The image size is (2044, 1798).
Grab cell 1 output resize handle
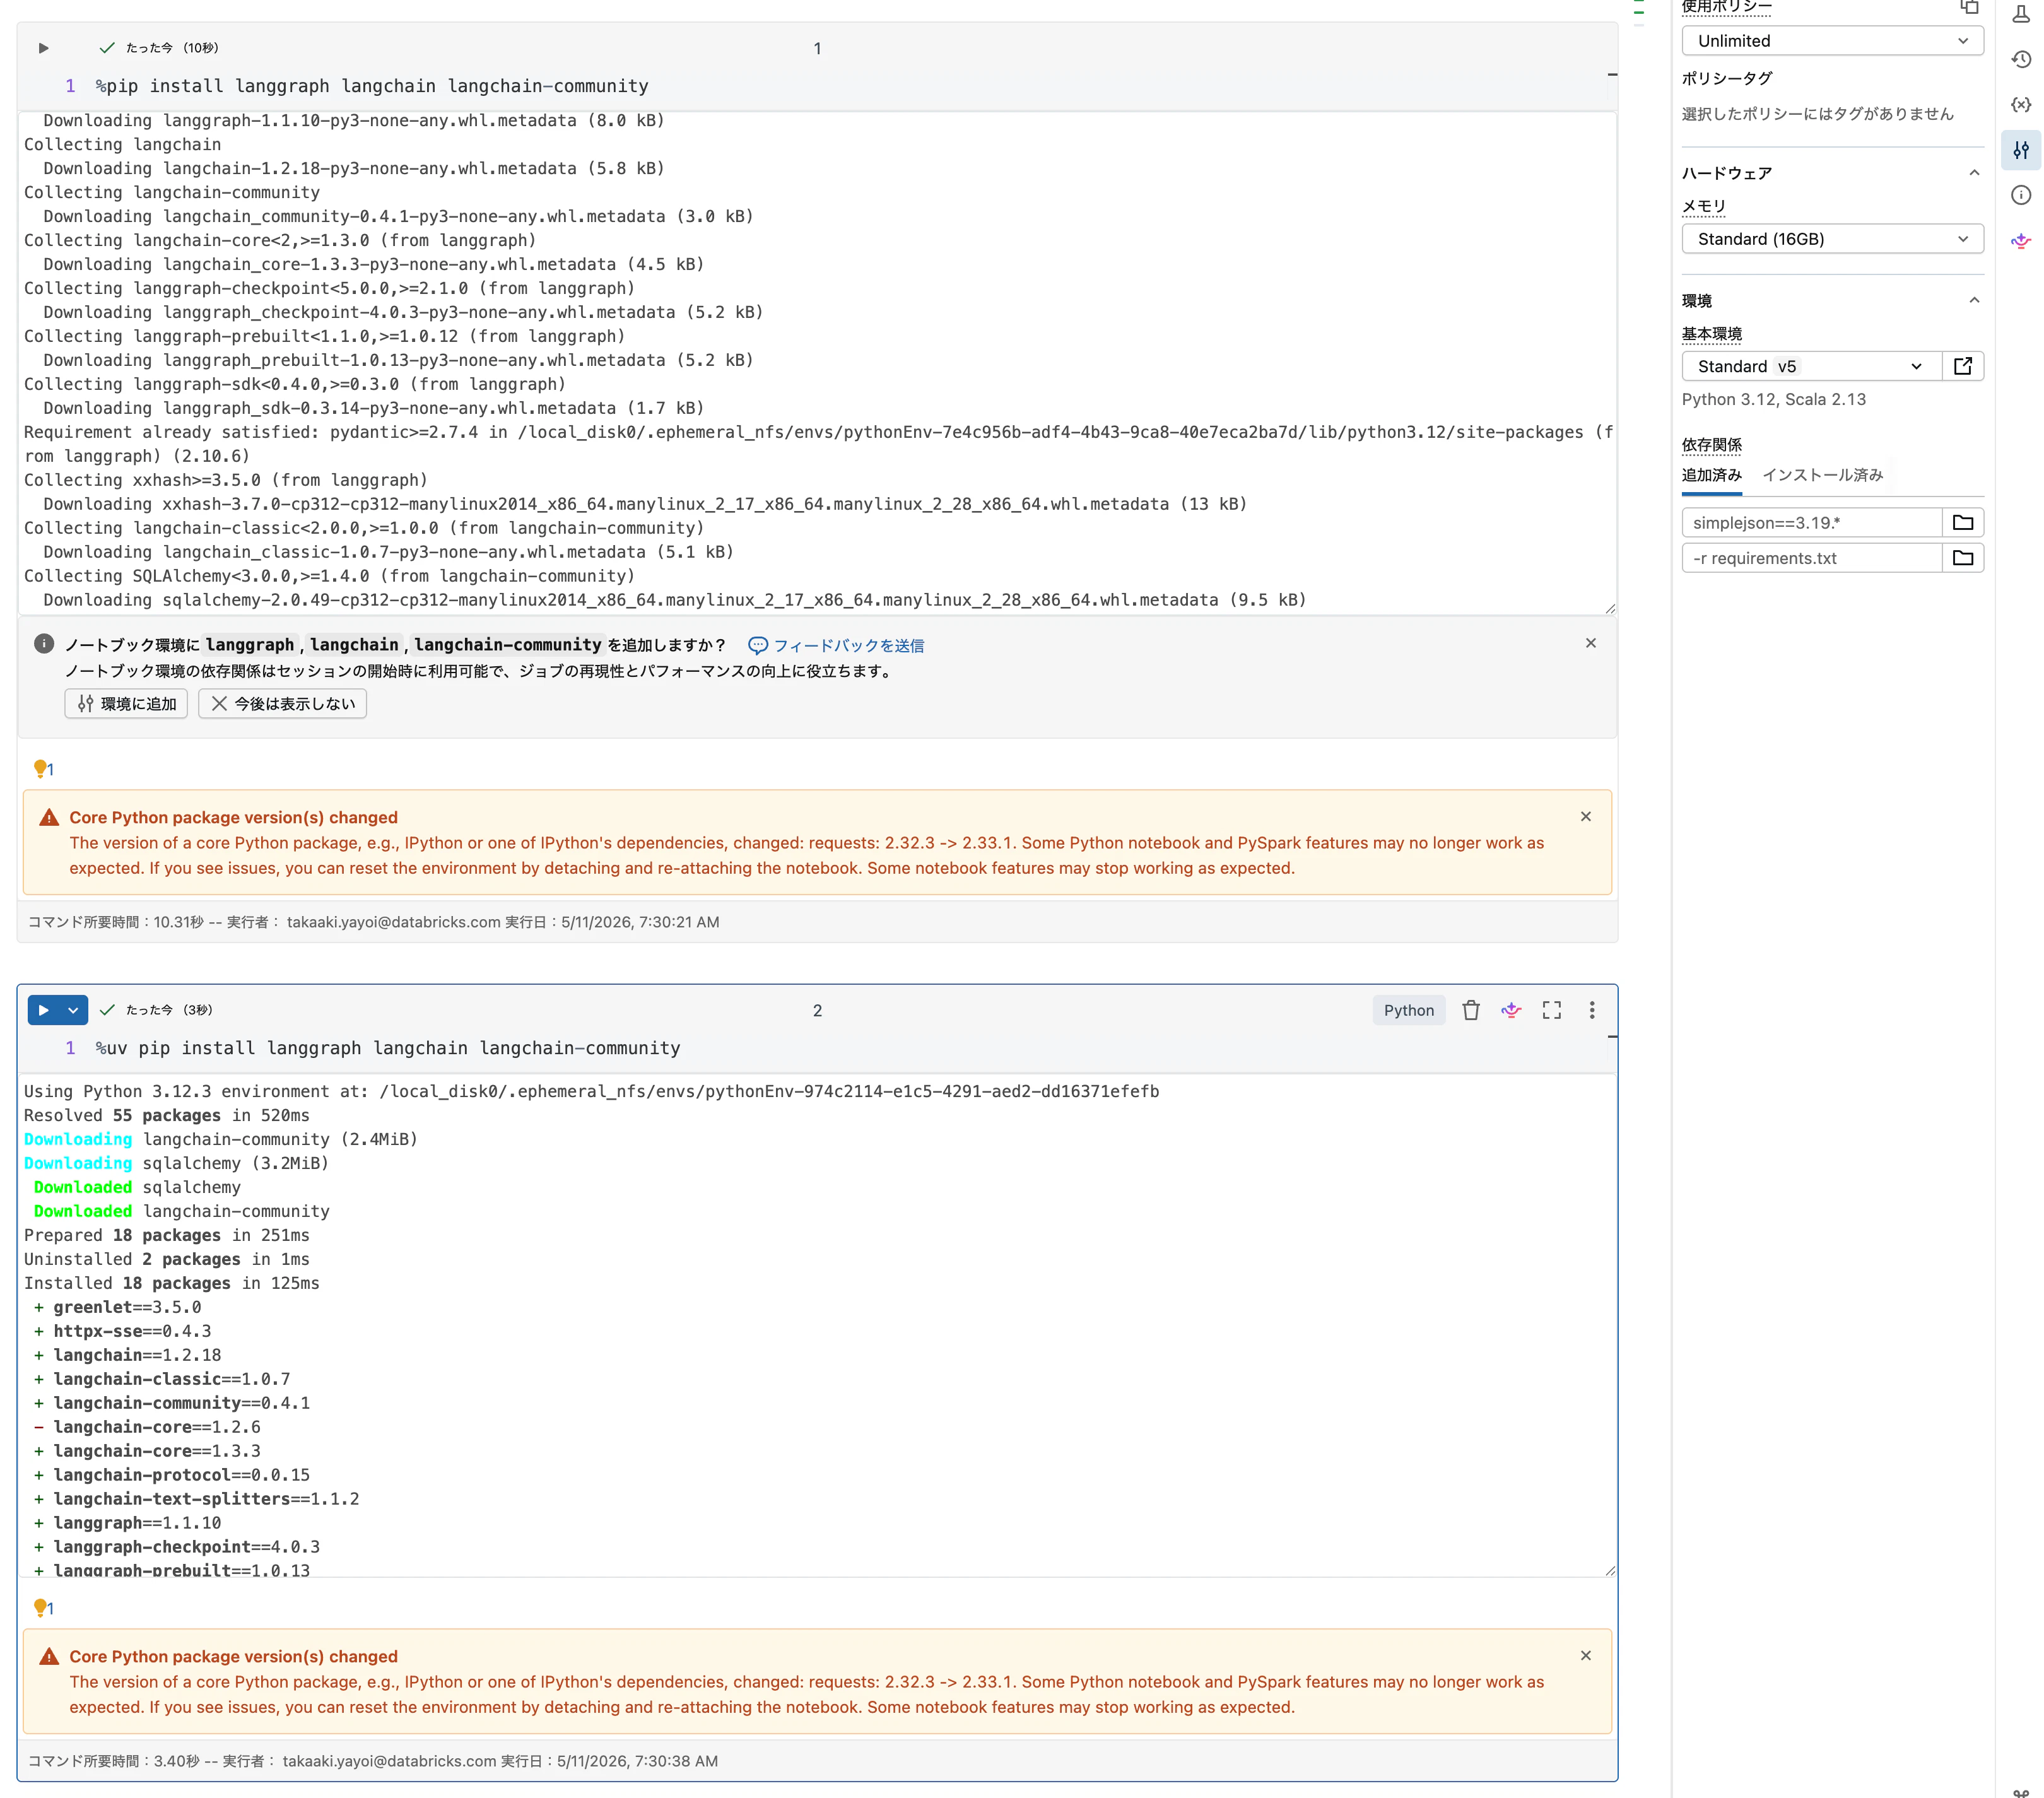coord(1609,608)
